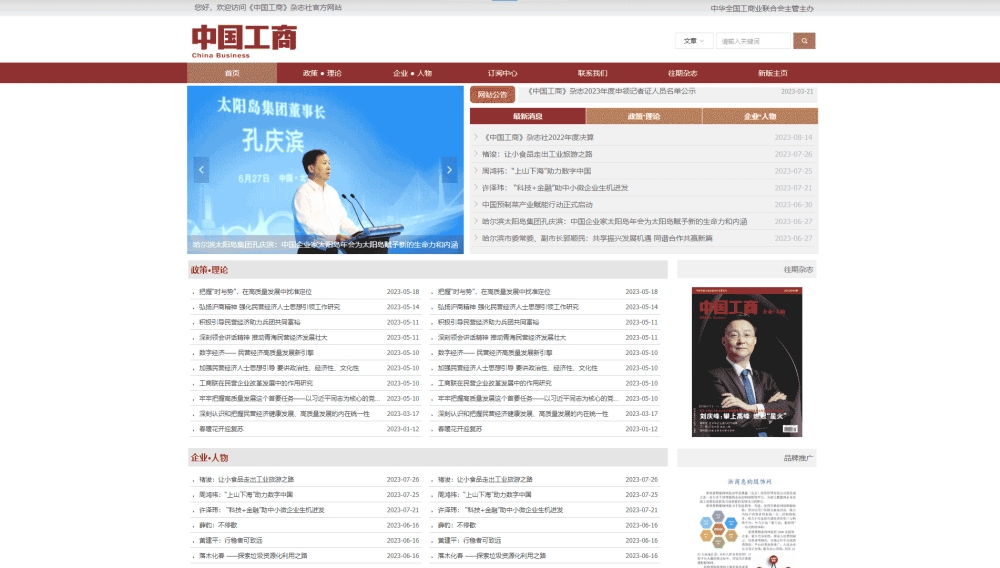Open announcement 《中国工商》杂志2023年度申领记者证人员名单公示

(x=612, y=91)
